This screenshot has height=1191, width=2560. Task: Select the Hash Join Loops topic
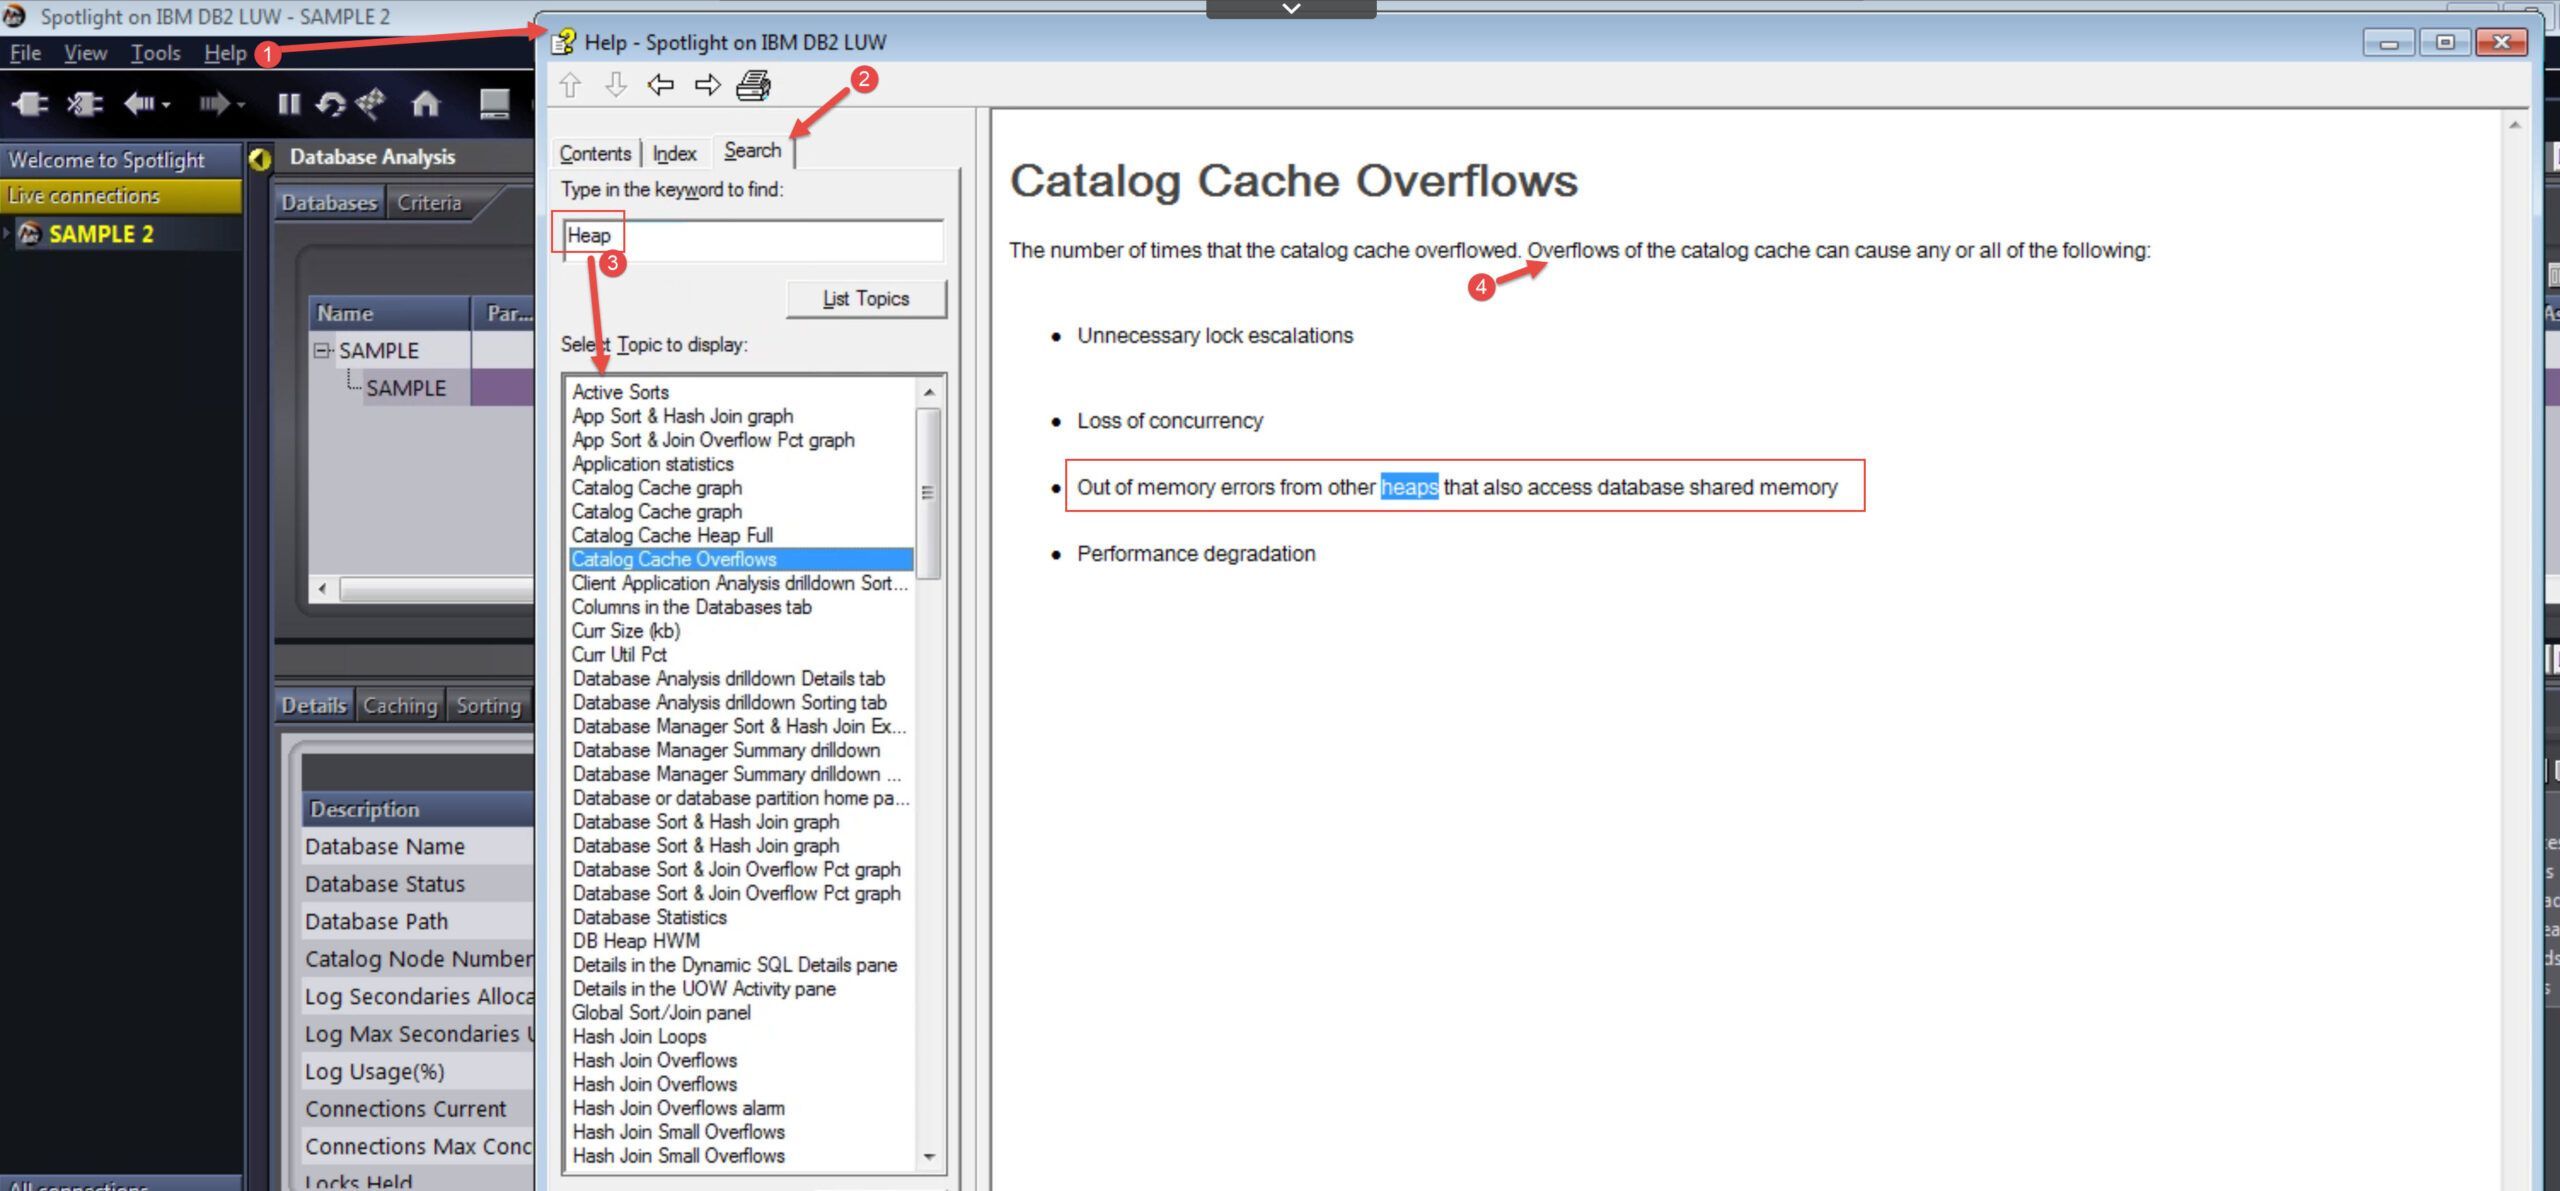[x=639, y=1037]
